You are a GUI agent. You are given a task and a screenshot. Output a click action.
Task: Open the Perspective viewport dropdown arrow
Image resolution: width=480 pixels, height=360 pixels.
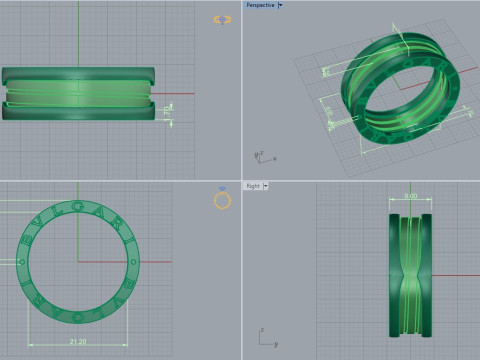[280, 5]
